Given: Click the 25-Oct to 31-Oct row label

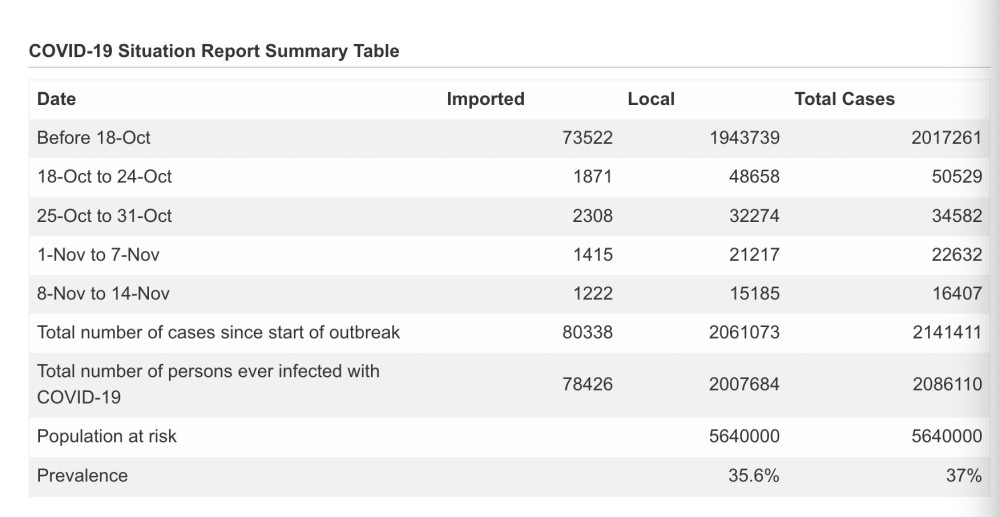Looking at the screenshot, I should [105, 215].
